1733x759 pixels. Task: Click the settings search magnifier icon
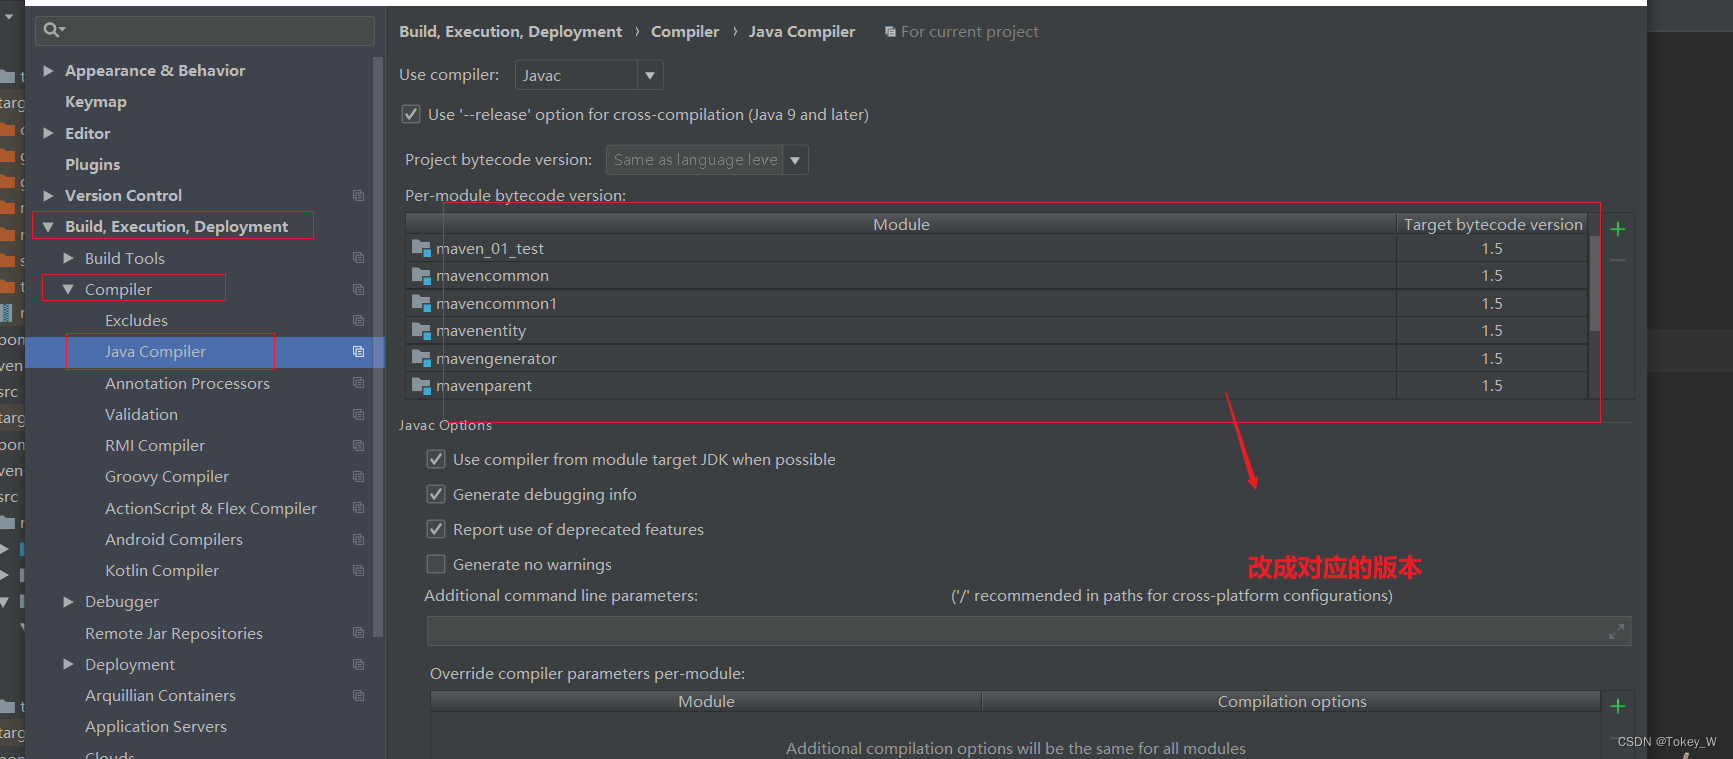[x=53, y=30]
